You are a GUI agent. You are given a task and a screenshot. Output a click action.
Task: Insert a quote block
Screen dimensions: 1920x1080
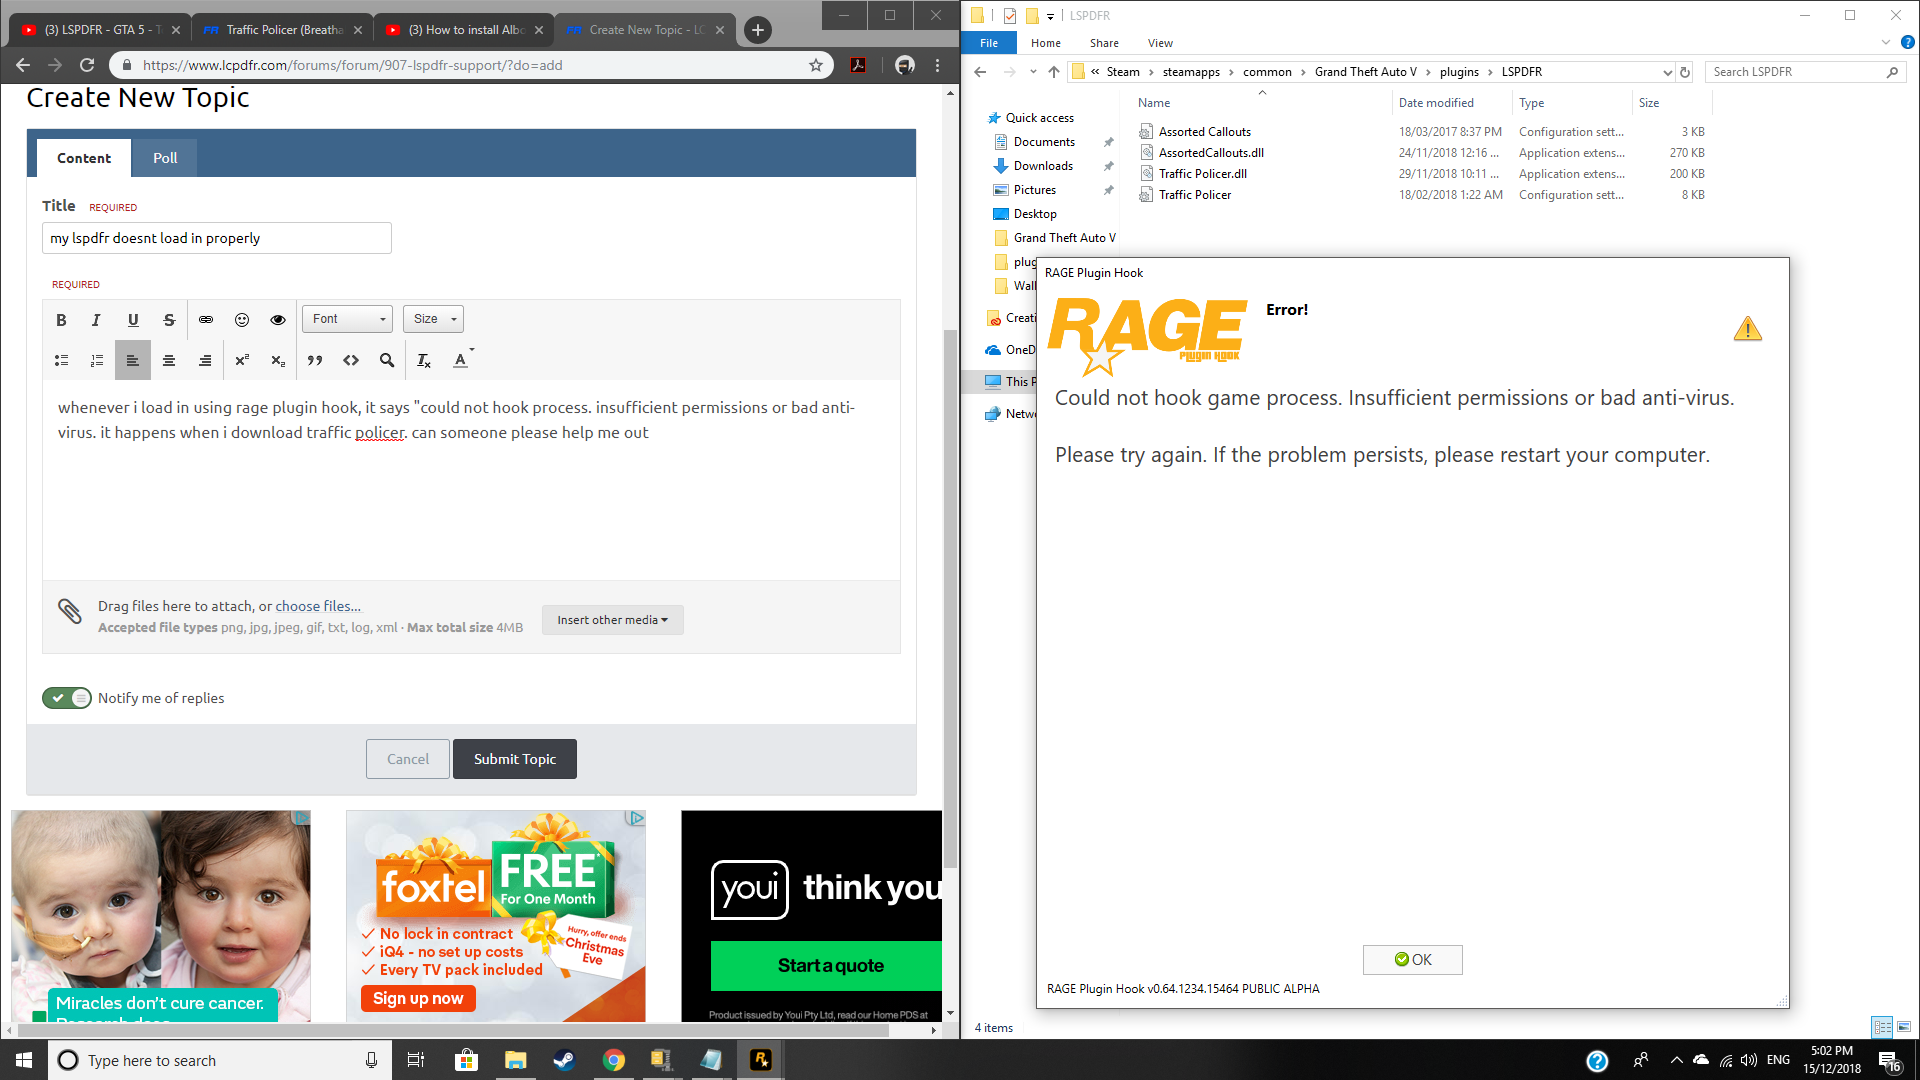314,361
